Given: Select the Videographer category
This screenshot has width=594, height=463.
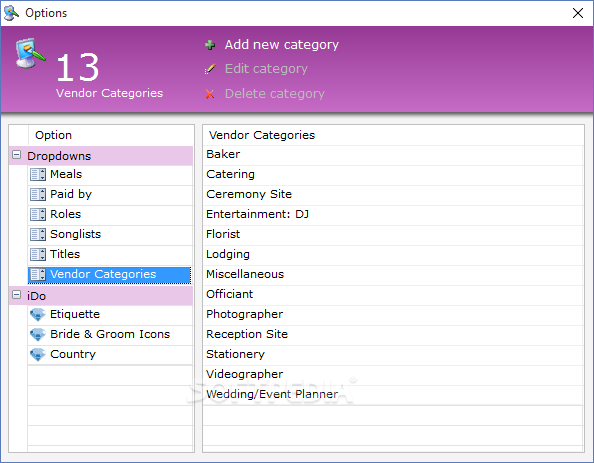Looking at the screenshot, I should [x=393, y=375].
